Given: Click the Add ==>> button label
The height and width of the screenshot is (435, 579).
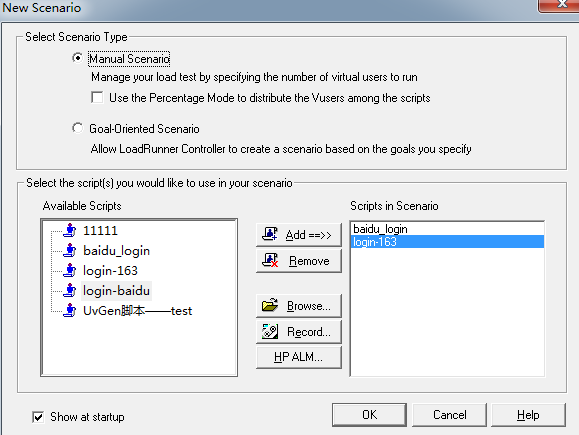Looking at the screenshot, I should pos(309,235).
